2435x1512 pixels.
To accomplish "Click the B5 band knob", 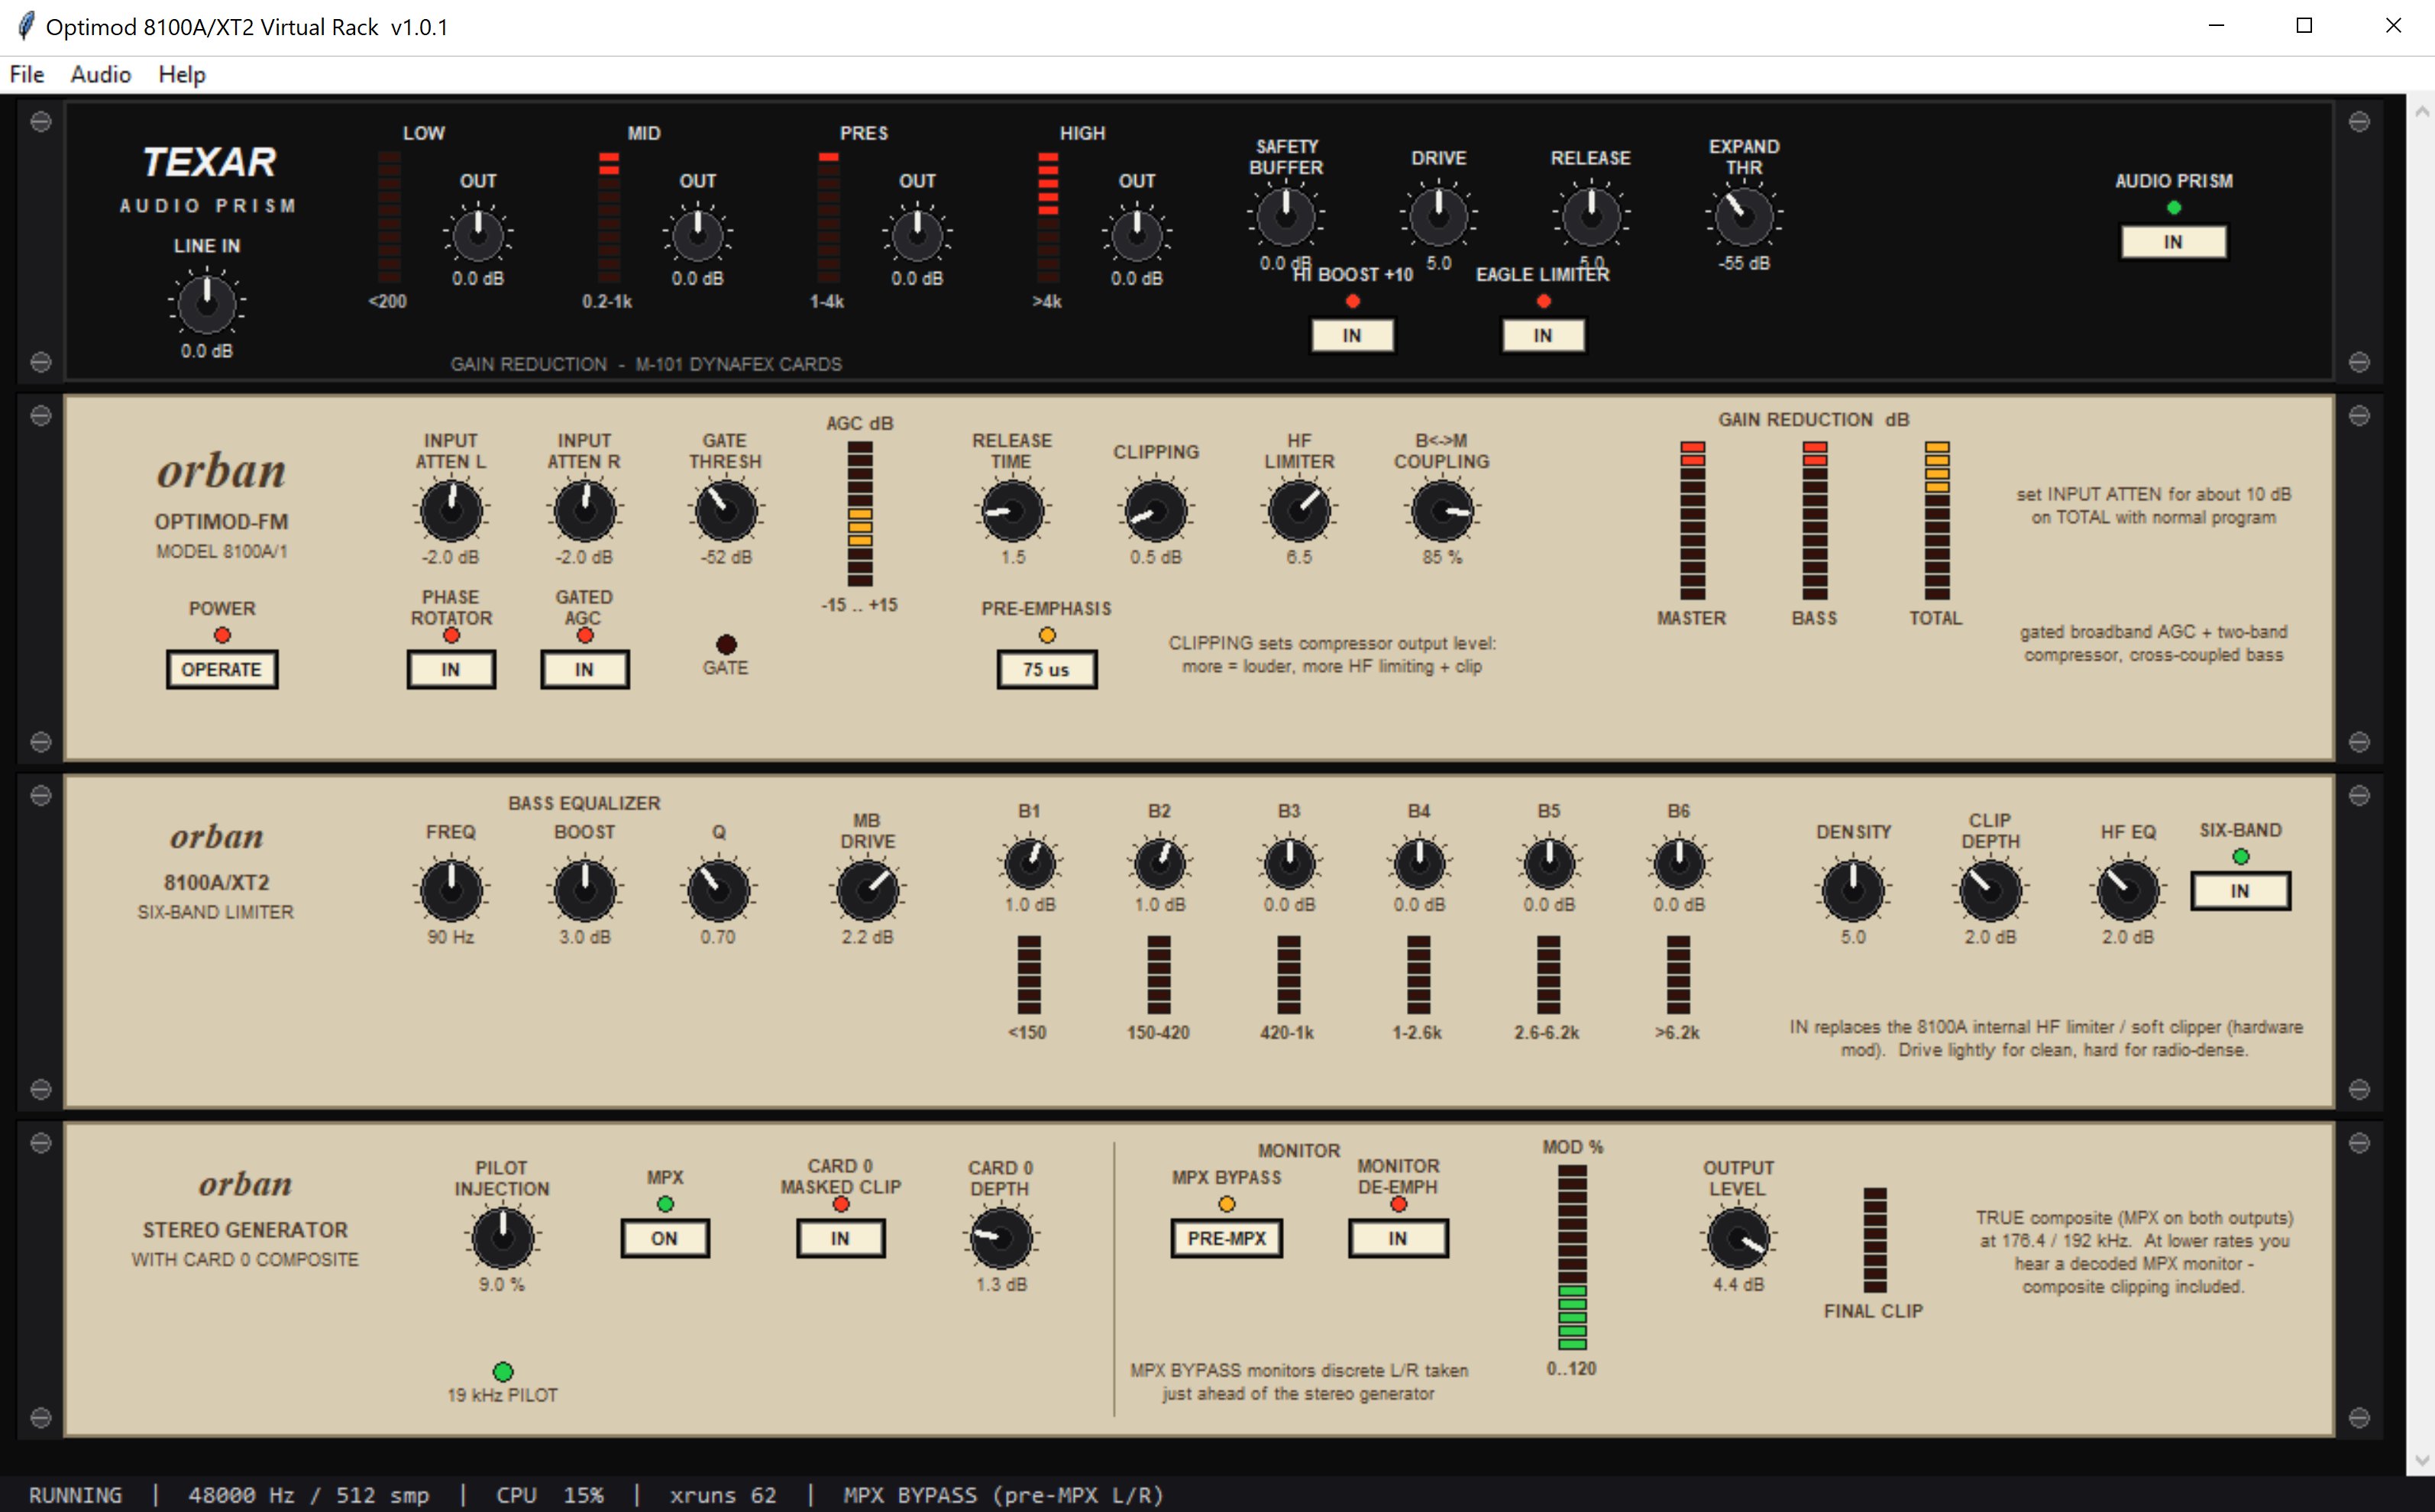I will tap(1549, 864).
